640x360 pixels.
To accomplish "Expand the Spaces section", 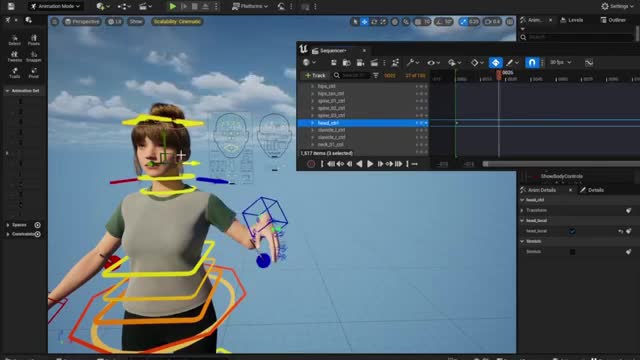I will tap(8, 225).
